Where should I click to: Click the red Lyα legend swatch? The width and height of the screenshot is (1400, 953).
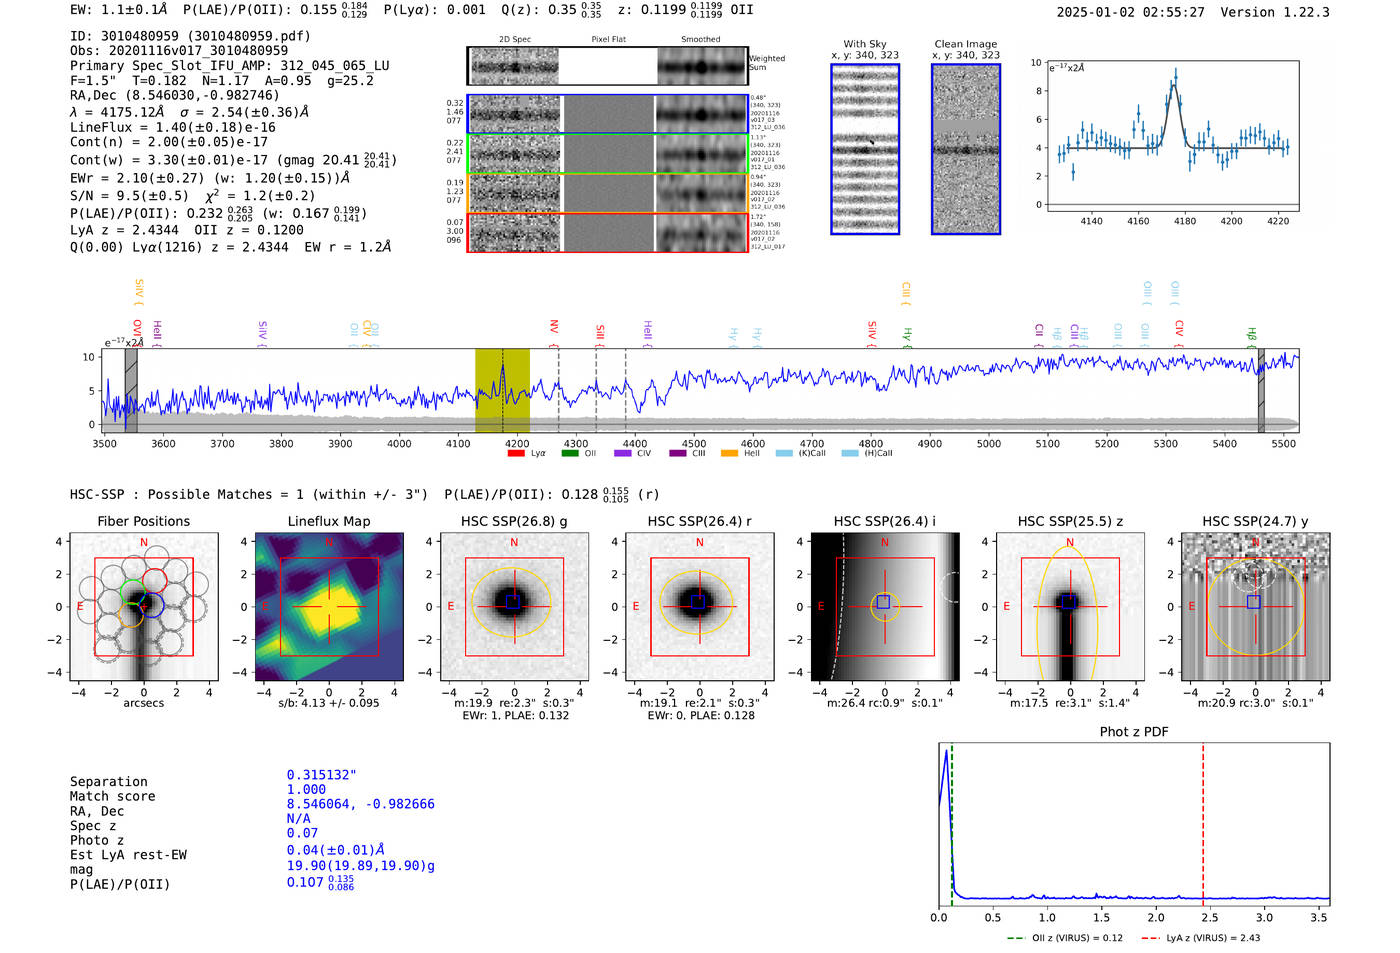[x=516, y=453]
